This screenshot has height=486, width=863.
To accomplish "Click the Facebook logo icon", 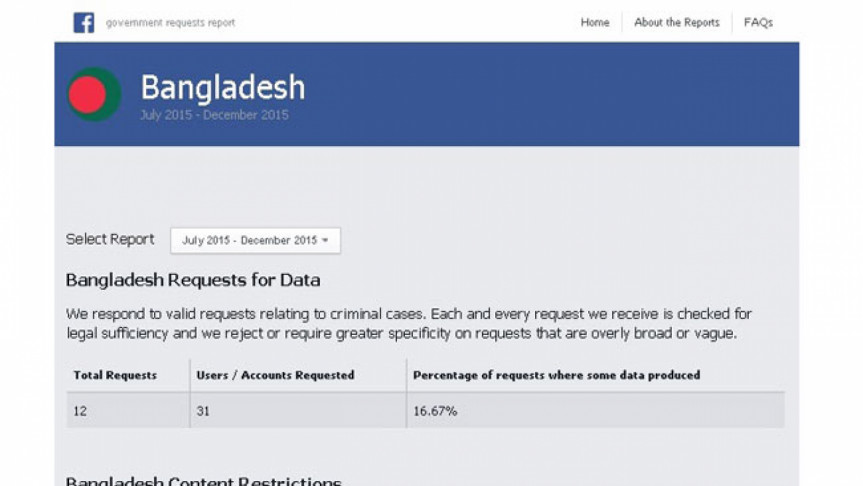I will click(x=84, y=23).
